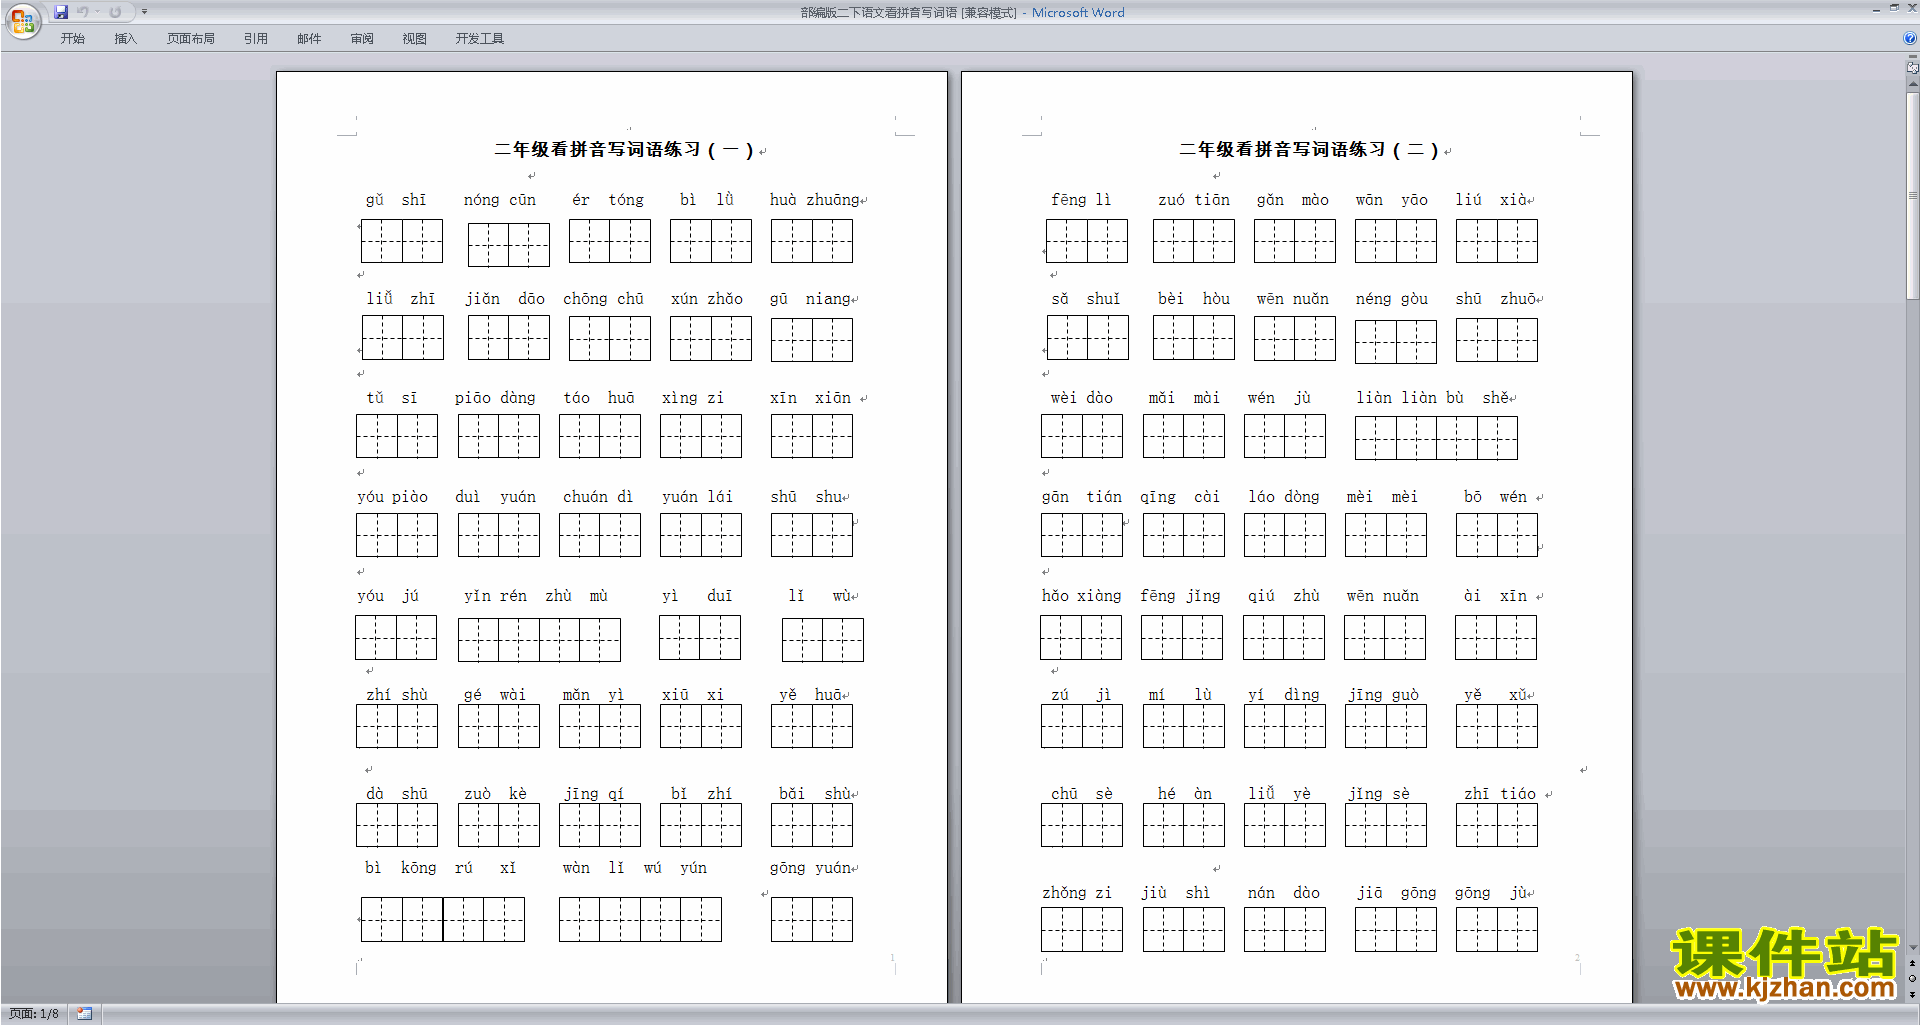
Task: Click the pinyin 'gū niang' on page one
Action: click(810, 299)
